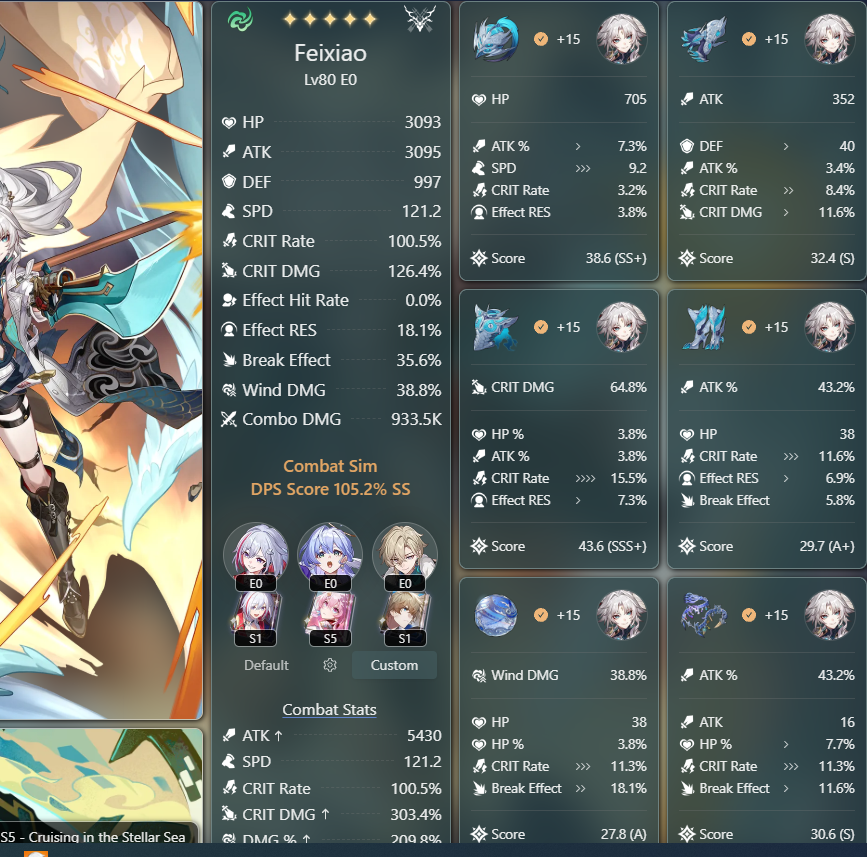Select the head relic icon with HP
The height and width of the screenshot is (857, 867).
tap(496, 39)
